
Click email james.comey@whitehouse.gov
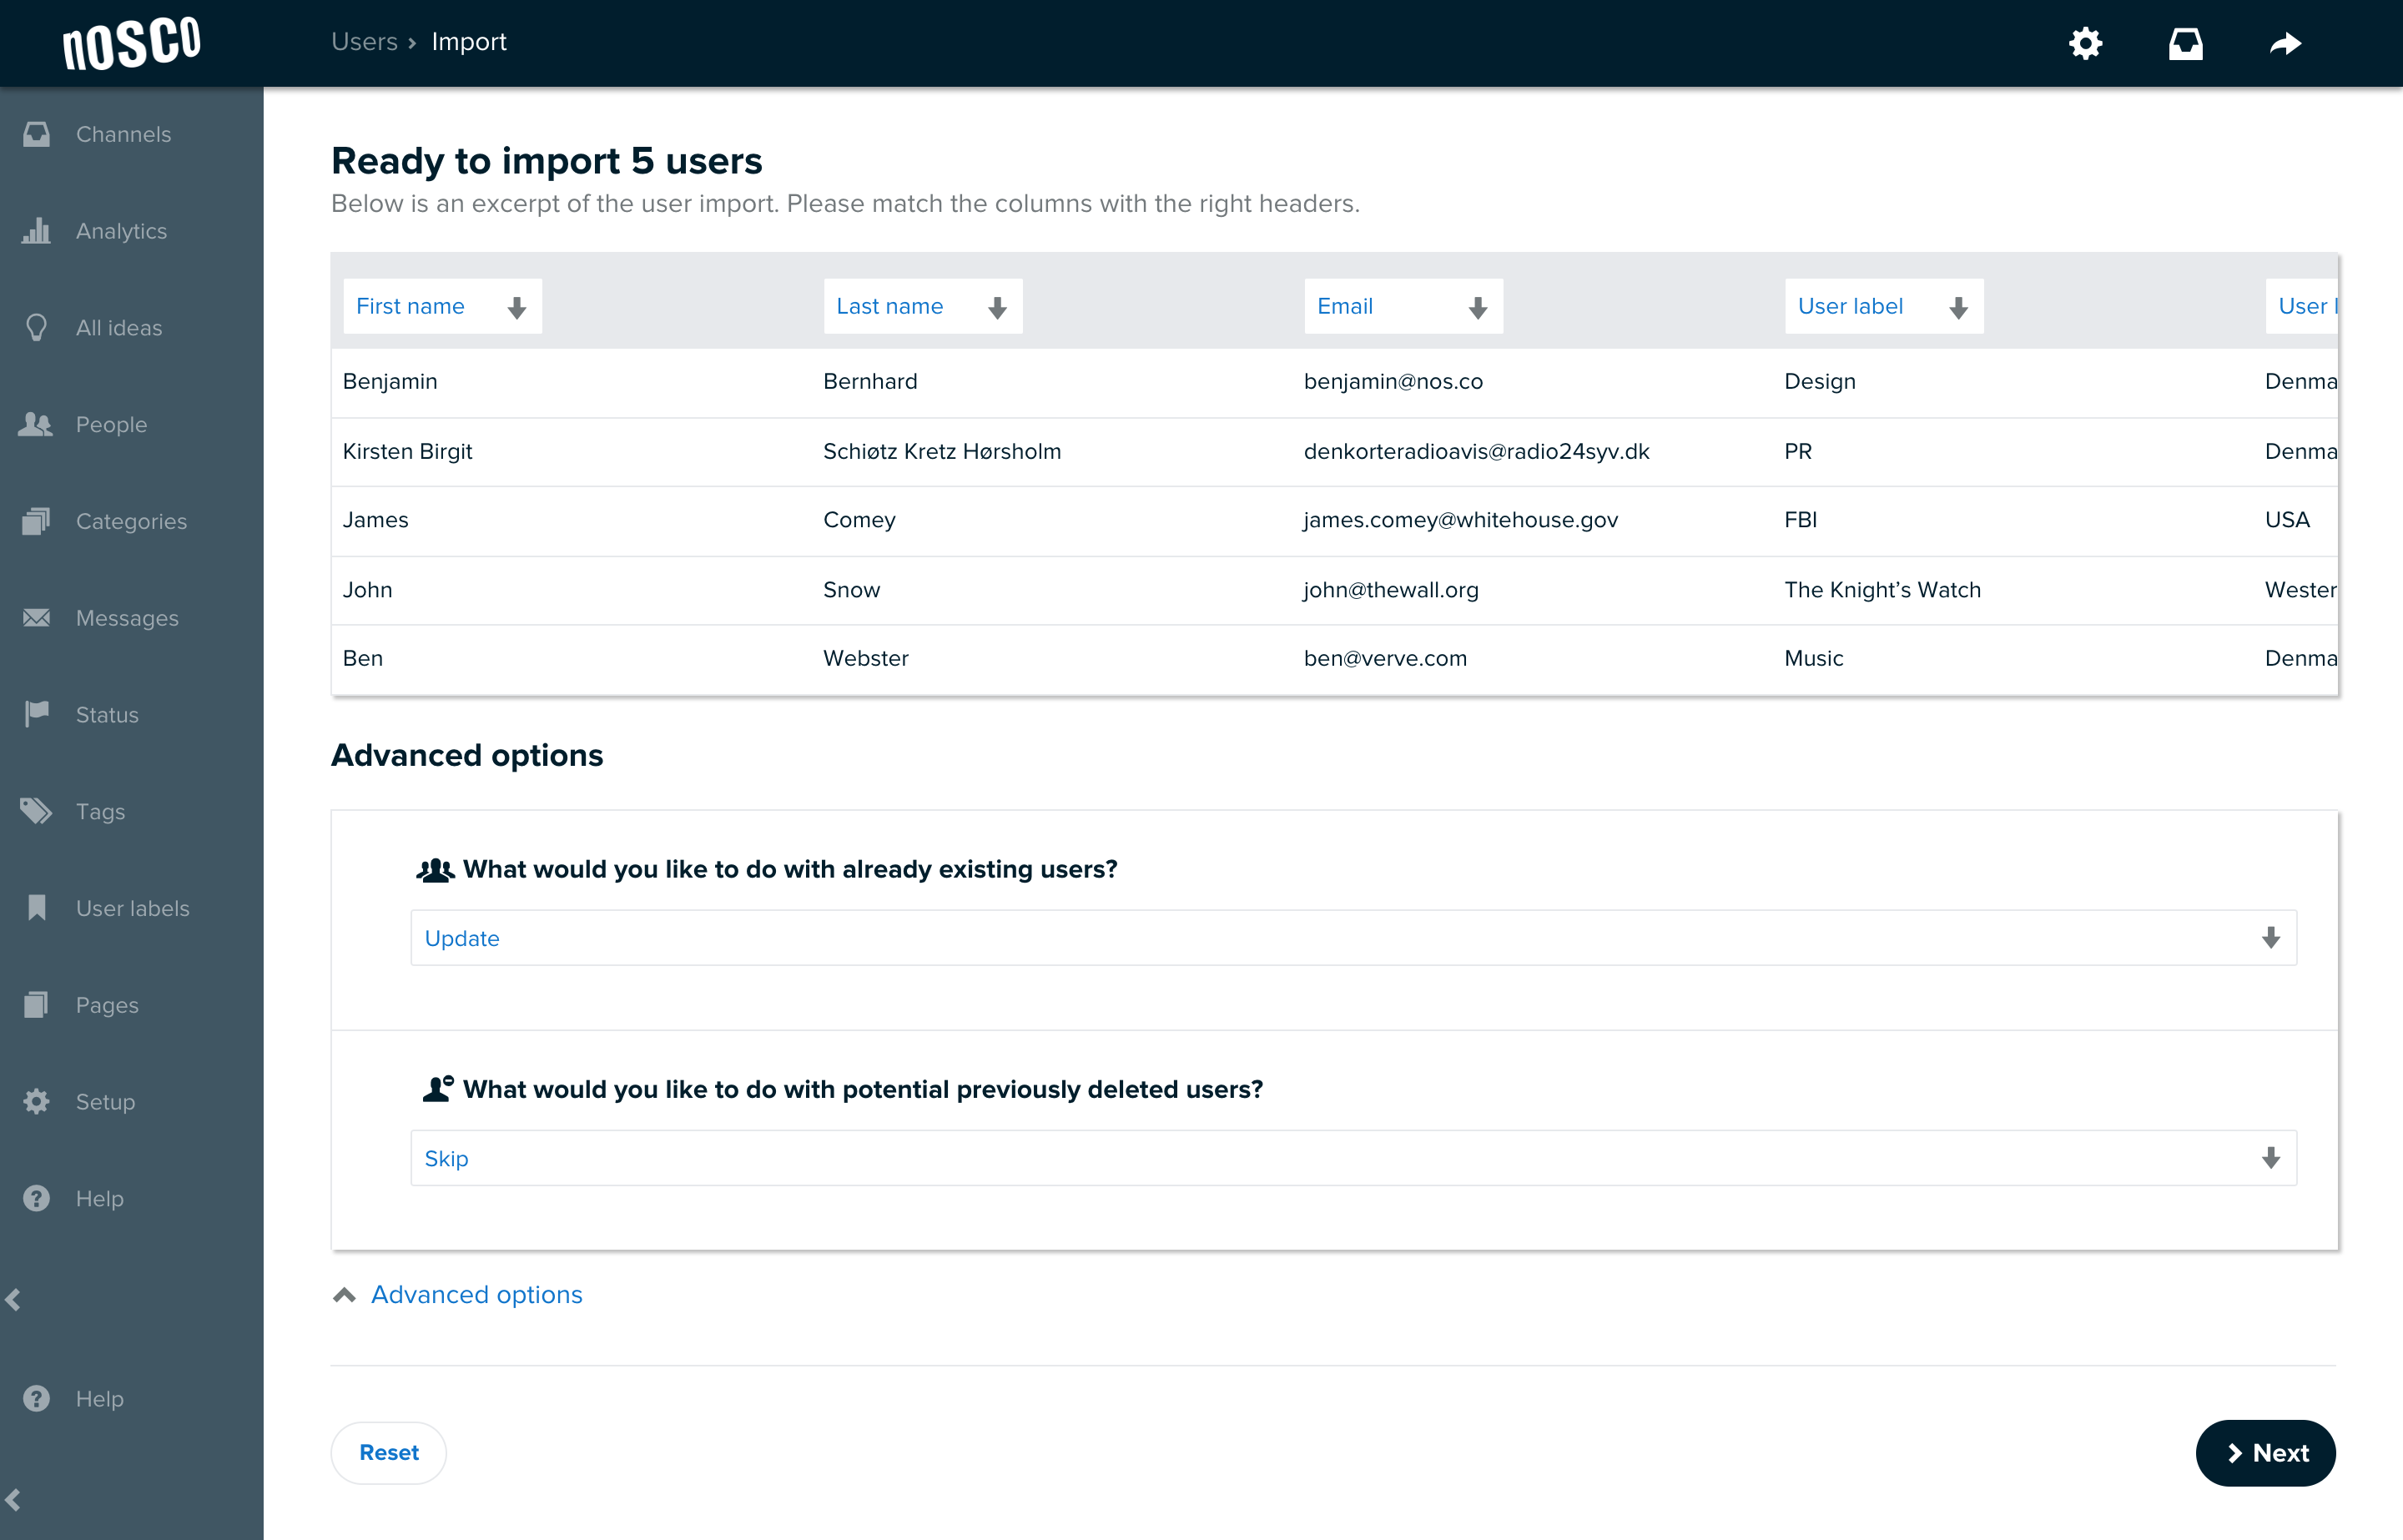click(x=1461, y=520)
